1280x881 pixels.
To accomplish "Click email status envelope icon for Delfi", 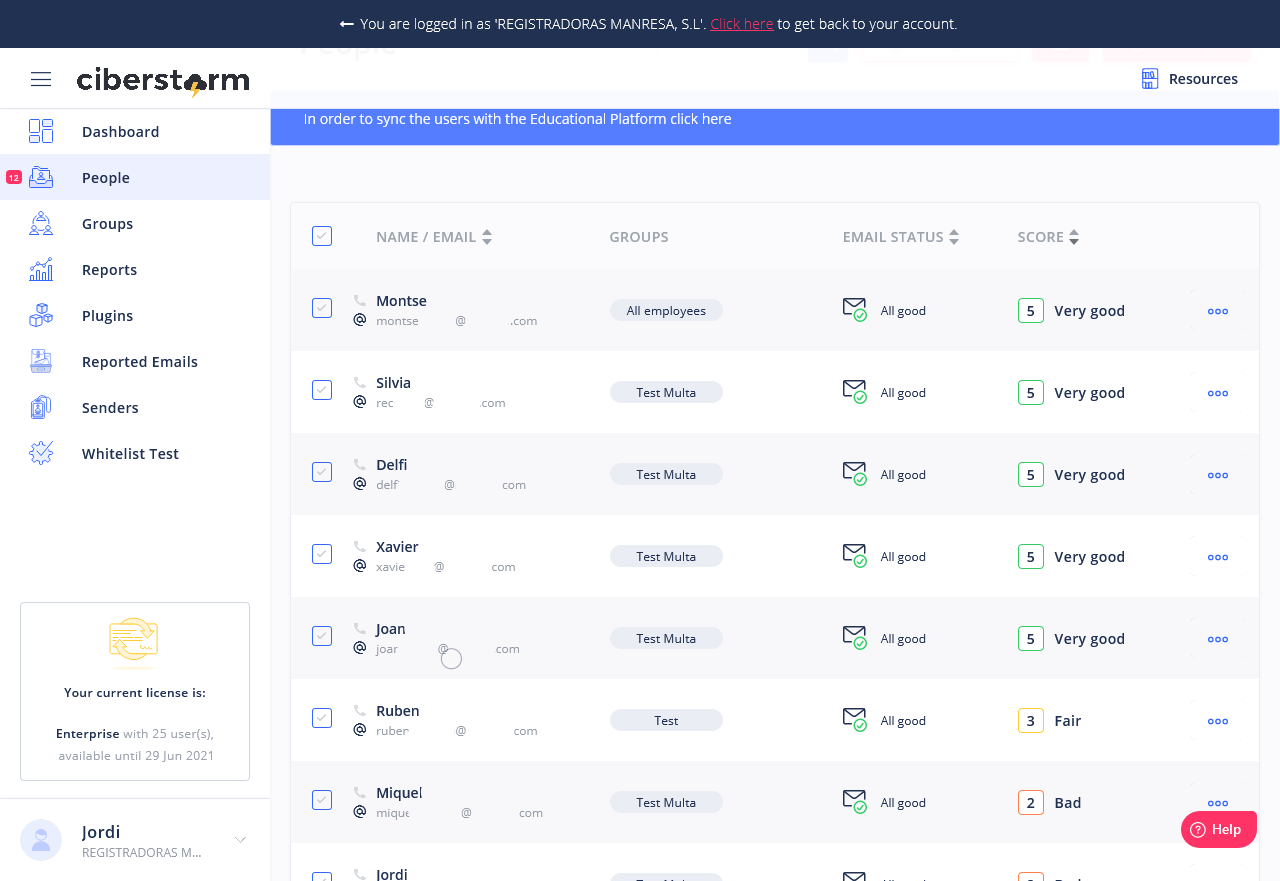I will pos(855,473).
